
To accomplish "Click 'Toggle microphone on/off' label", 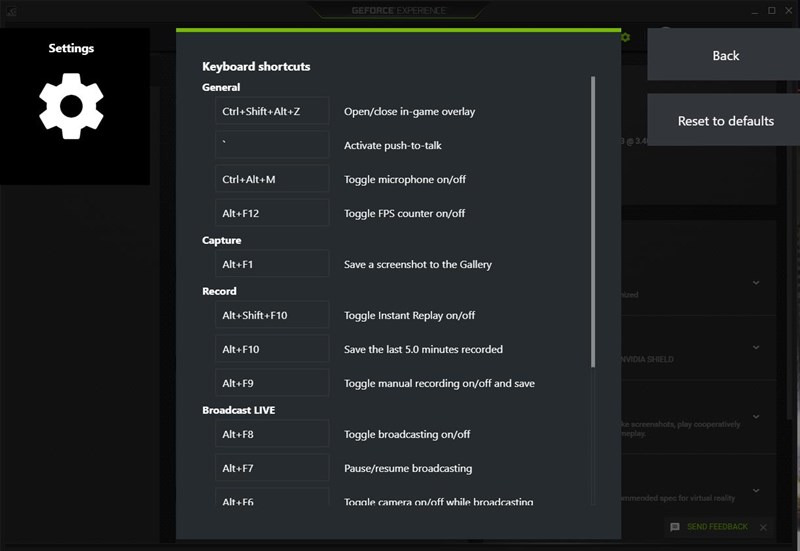I will coord(405,180).
